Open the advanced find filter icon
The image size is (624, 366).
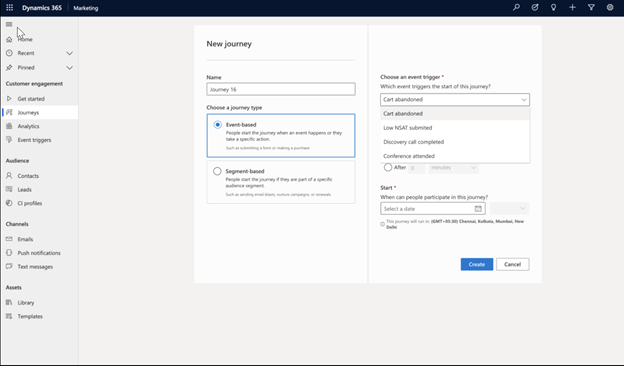591,7
